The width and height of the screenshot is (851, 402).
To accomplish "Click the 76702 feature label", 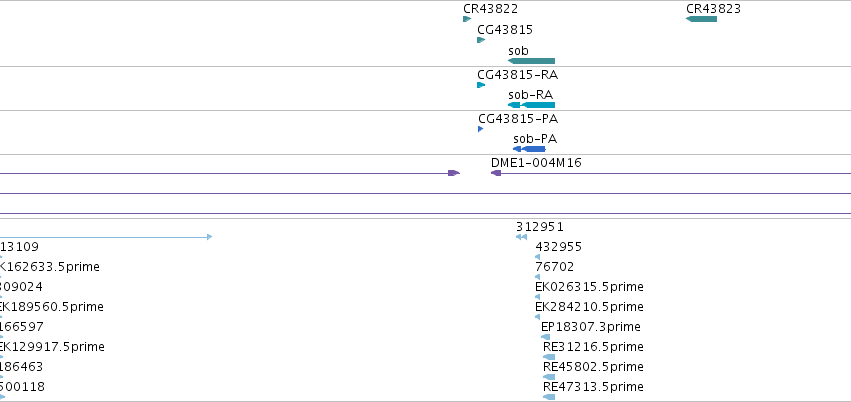I will tap(554, 267).
